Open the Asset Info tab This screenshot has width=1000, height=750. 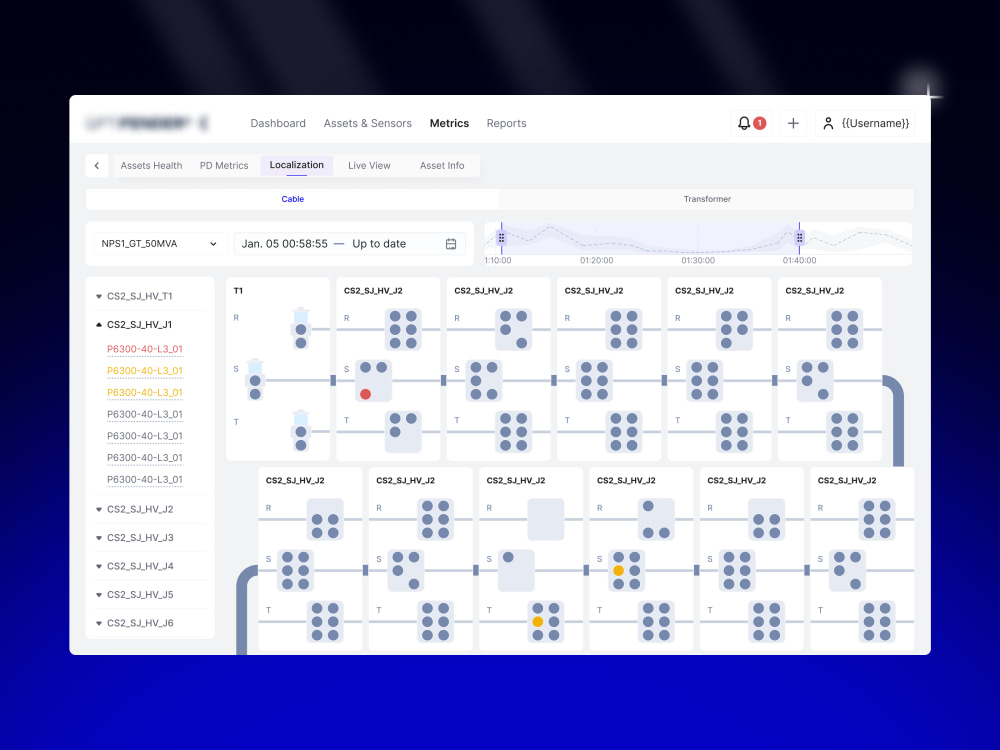coord(442,165)
